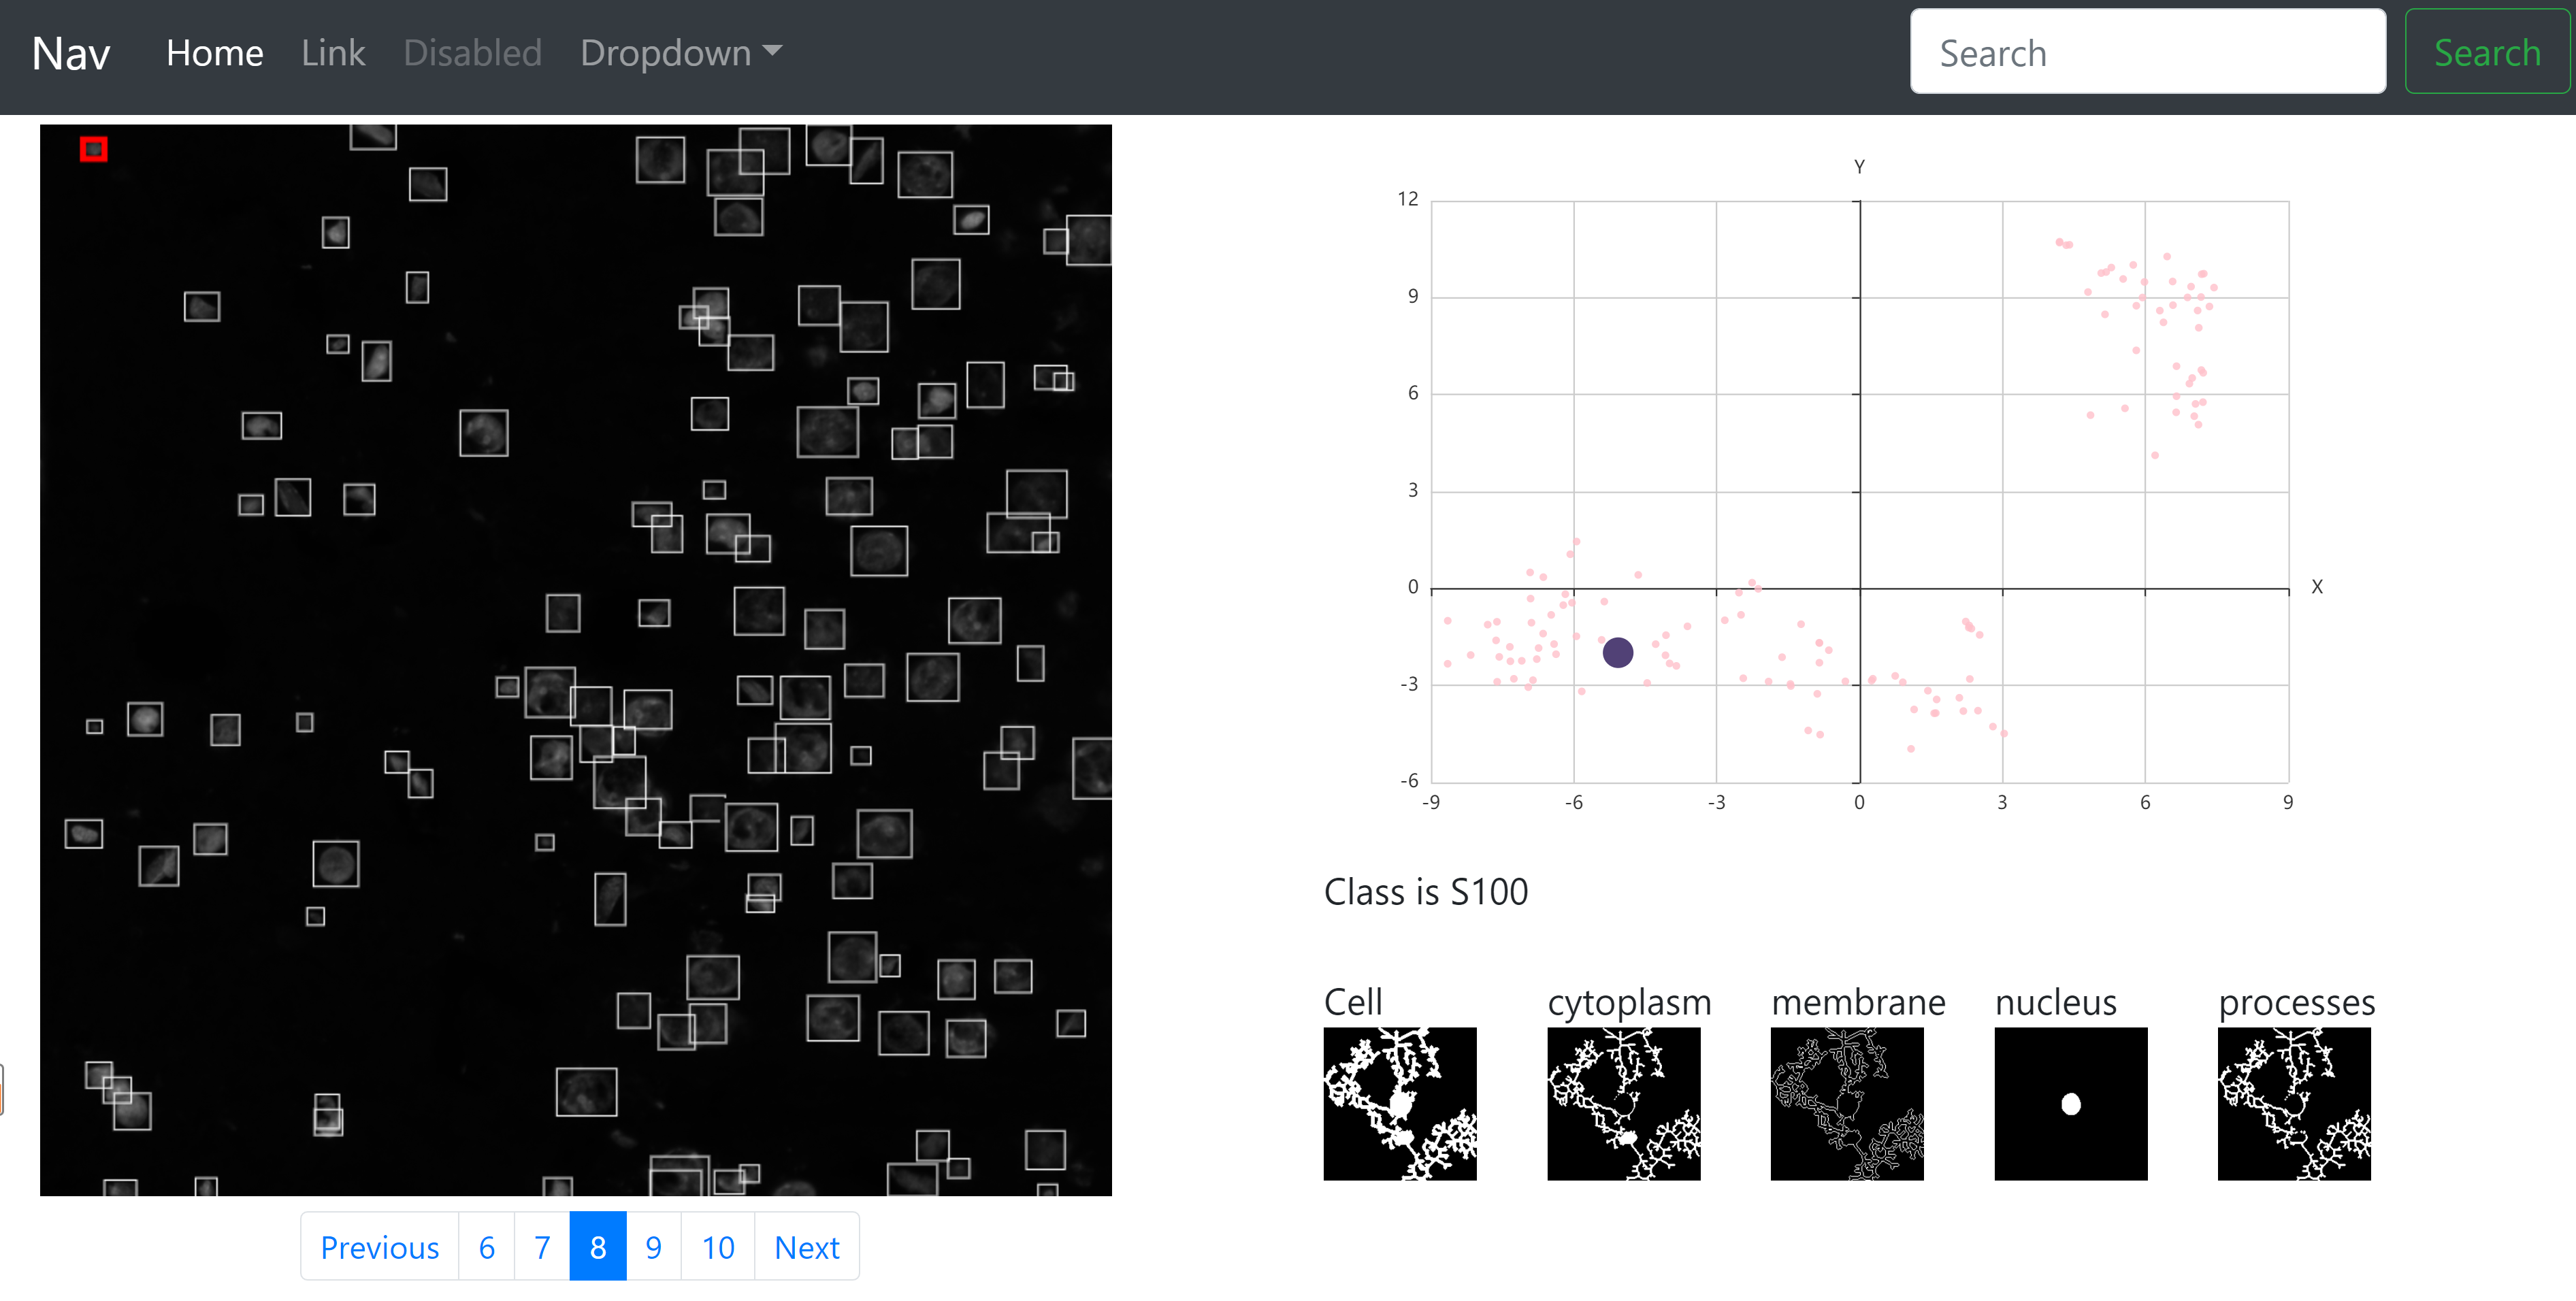2576x1301 pixels.
Task: Click the Nav brand logo
Action: click(x=71, y=53)
